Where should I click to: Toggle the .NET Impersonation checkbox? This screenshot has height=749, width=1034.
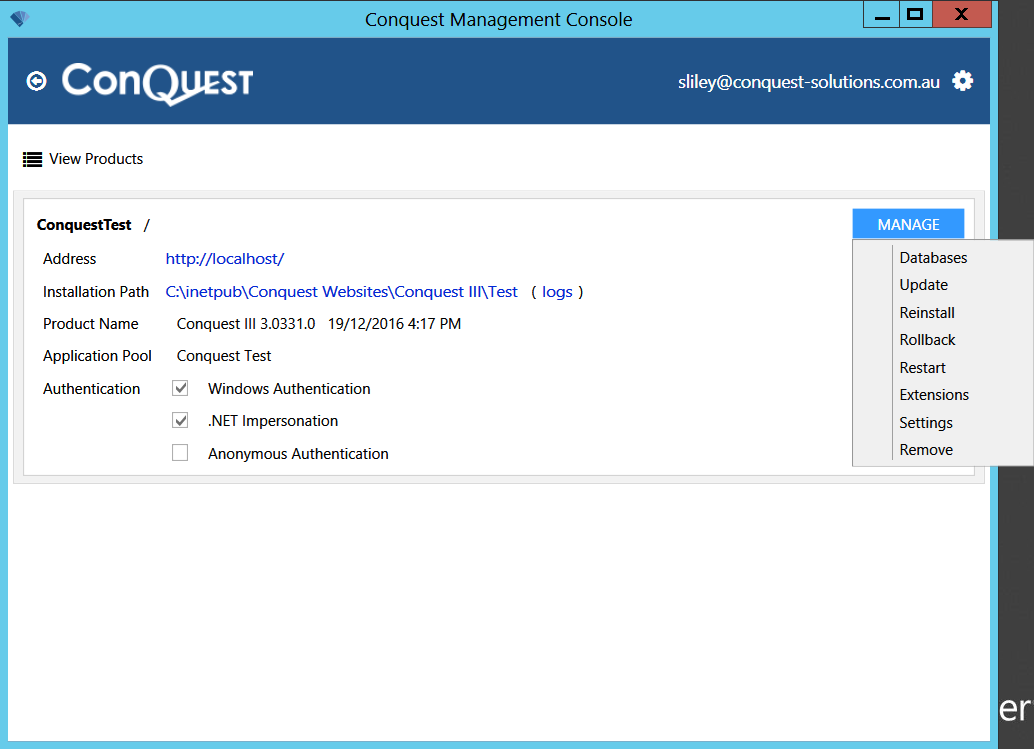click(180, 420)
